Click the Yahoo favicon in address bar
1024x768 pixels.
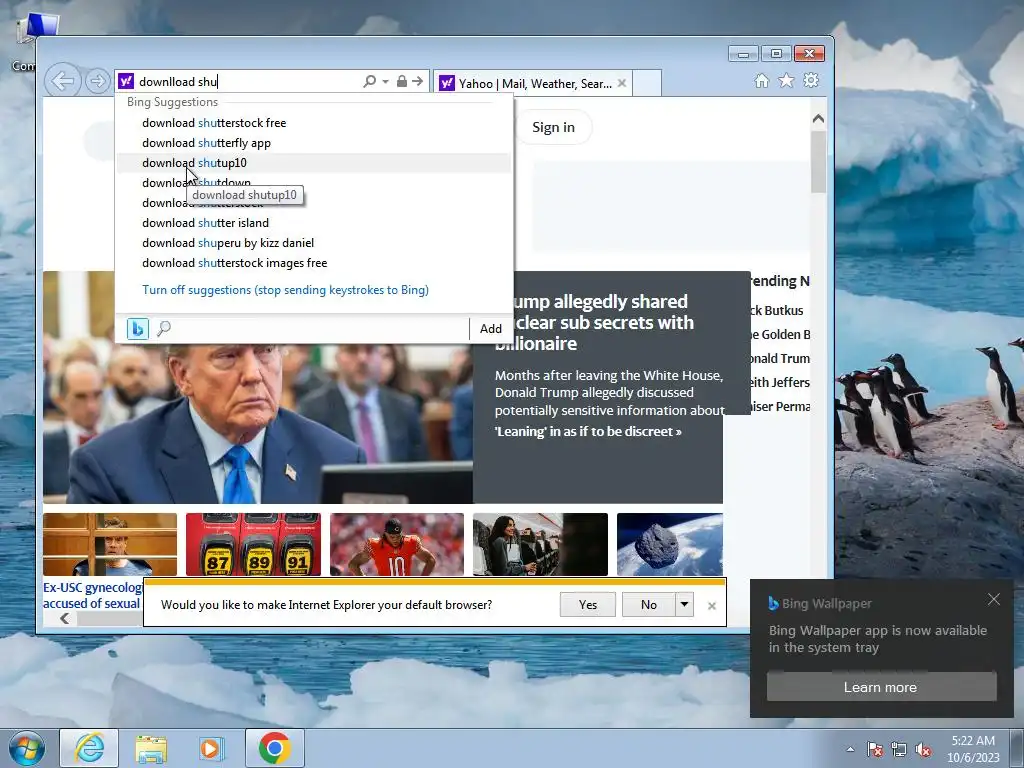click(126, 81)
